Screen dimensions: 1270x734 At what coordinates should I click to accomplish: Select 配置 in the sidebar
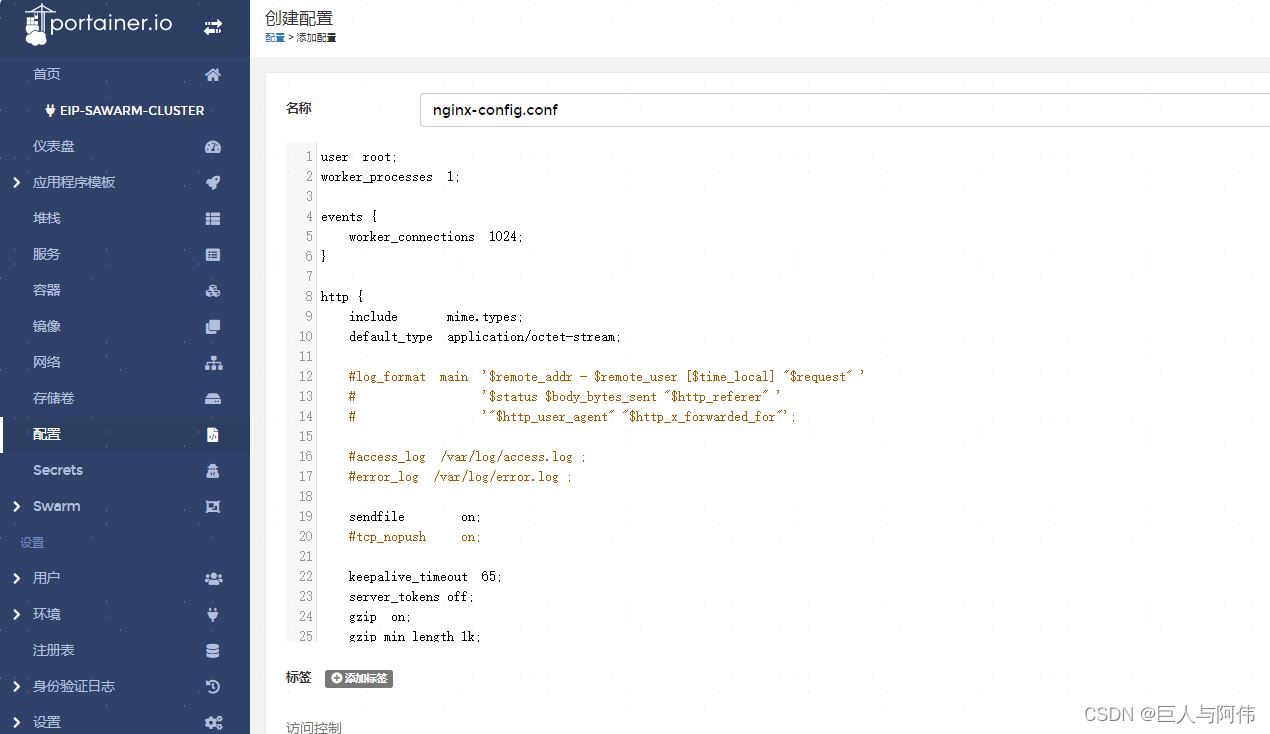point(47,434)
